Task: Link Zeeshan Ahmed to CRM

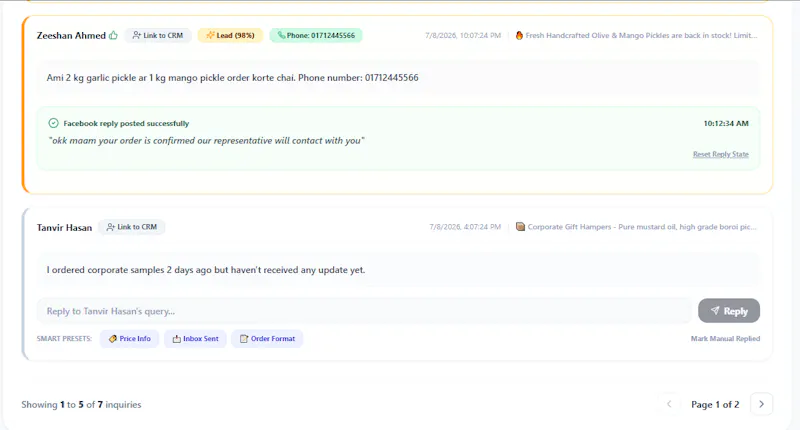Action: click(158, 35)
